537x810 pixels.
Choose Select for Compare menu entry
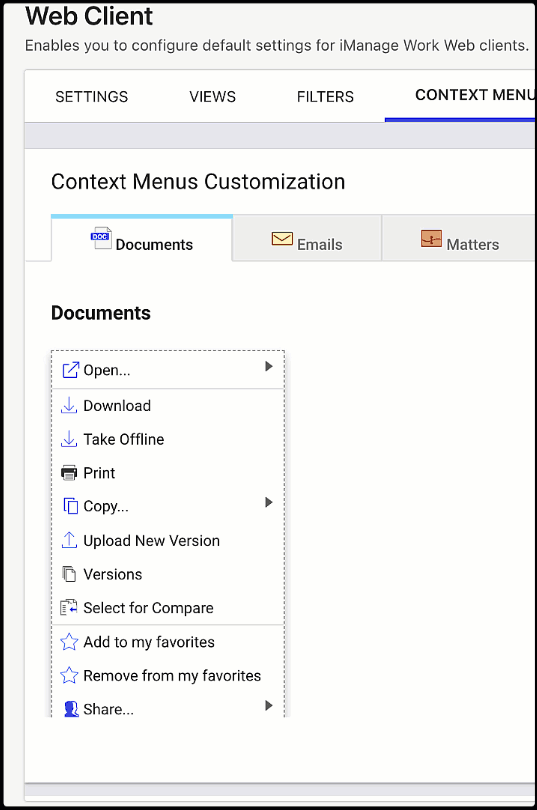point(168,608)
